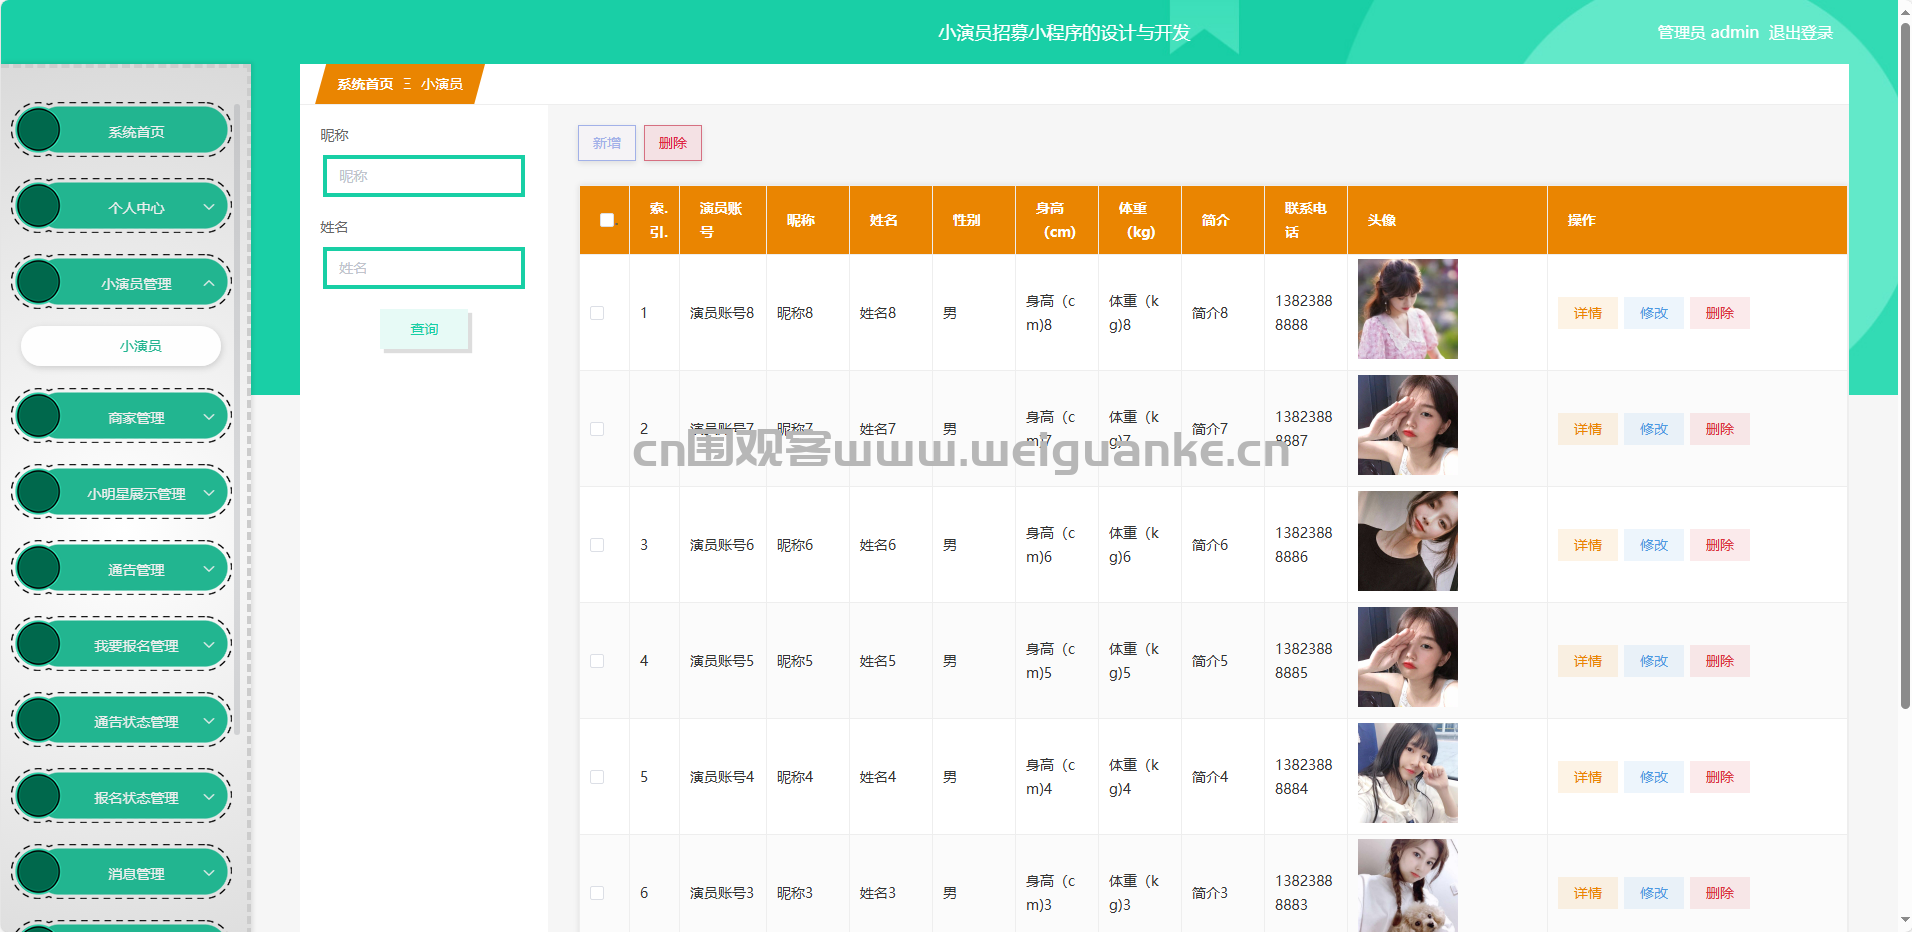Click the phone number 13823888884 cell
The height and width of the screenshot is (932, 1912).
coord(1304,777)
